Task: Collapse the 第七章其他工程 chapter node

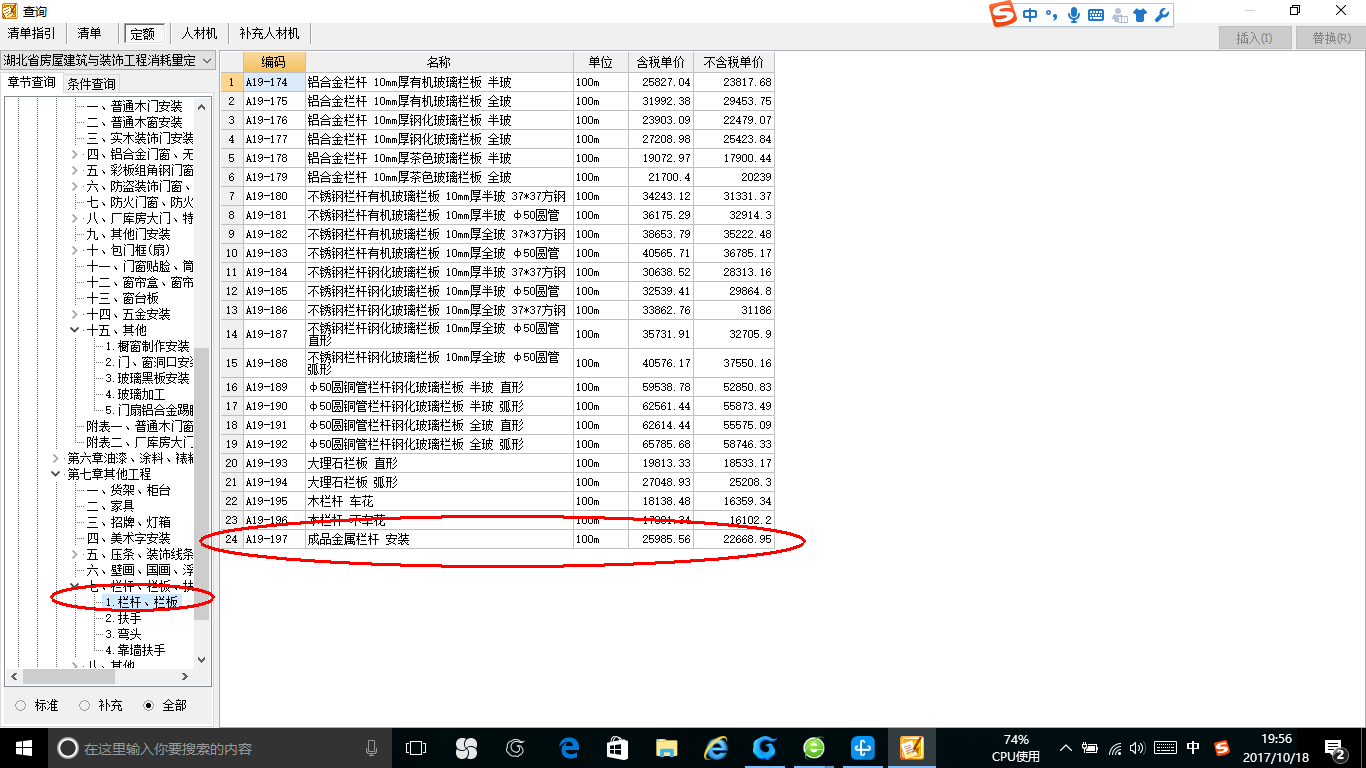Action: click(x=56, y=474)
